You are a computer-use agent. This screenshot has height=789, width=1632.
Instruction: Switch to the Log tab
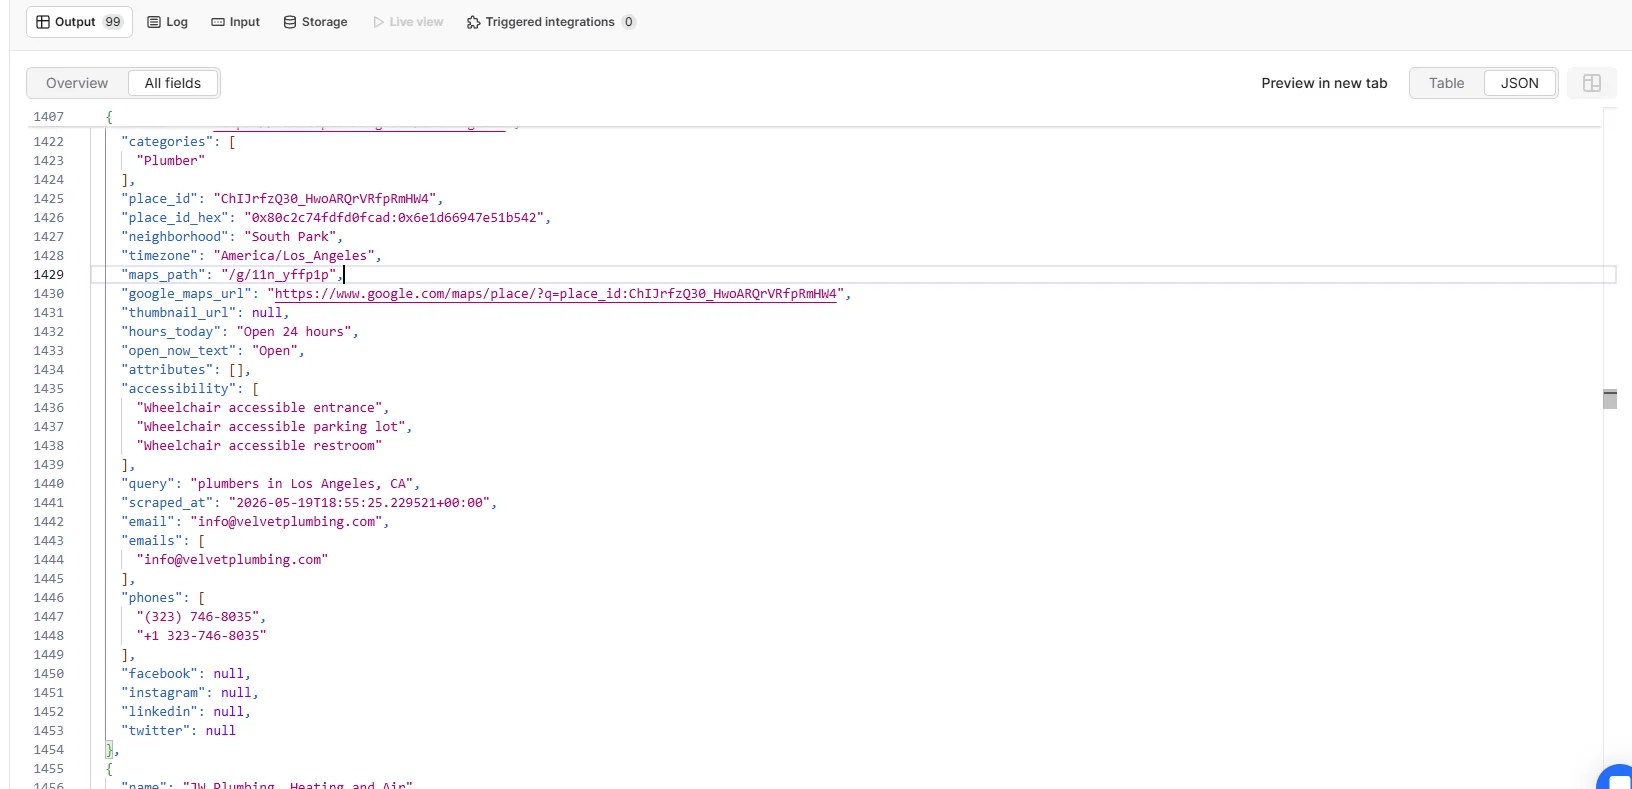click(x=167, y=22)
